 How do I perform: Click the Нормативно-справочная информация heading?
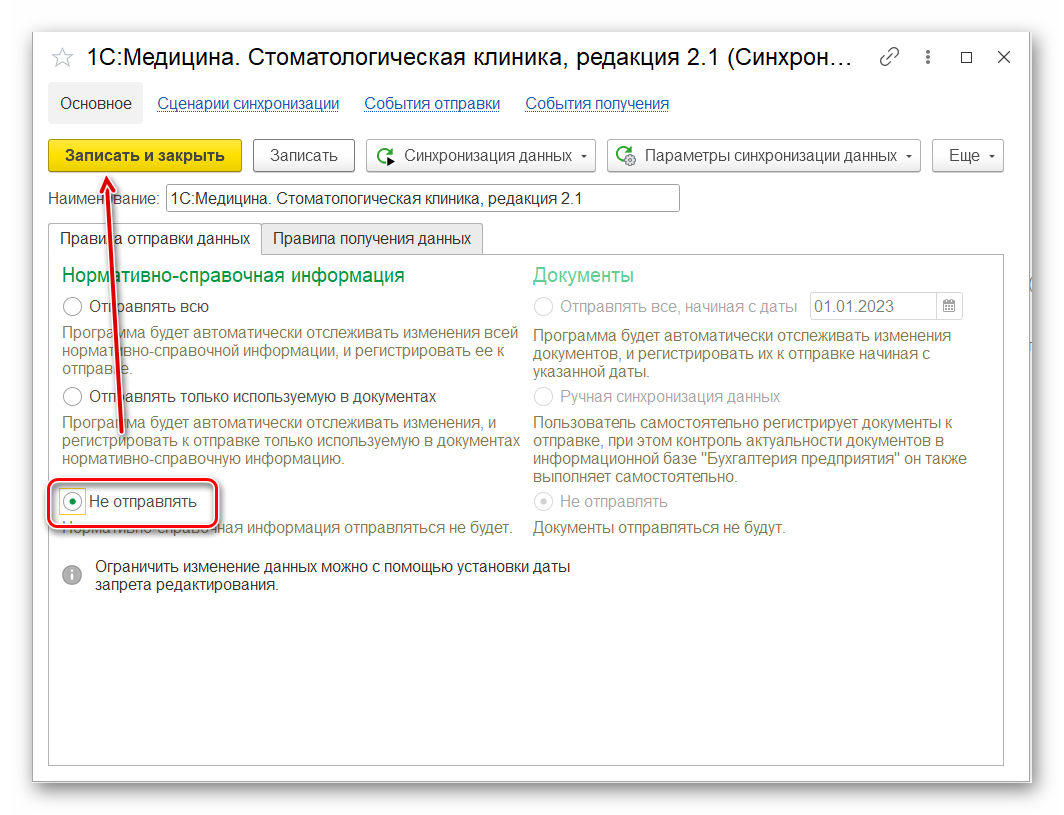click(x=233, y=276)
